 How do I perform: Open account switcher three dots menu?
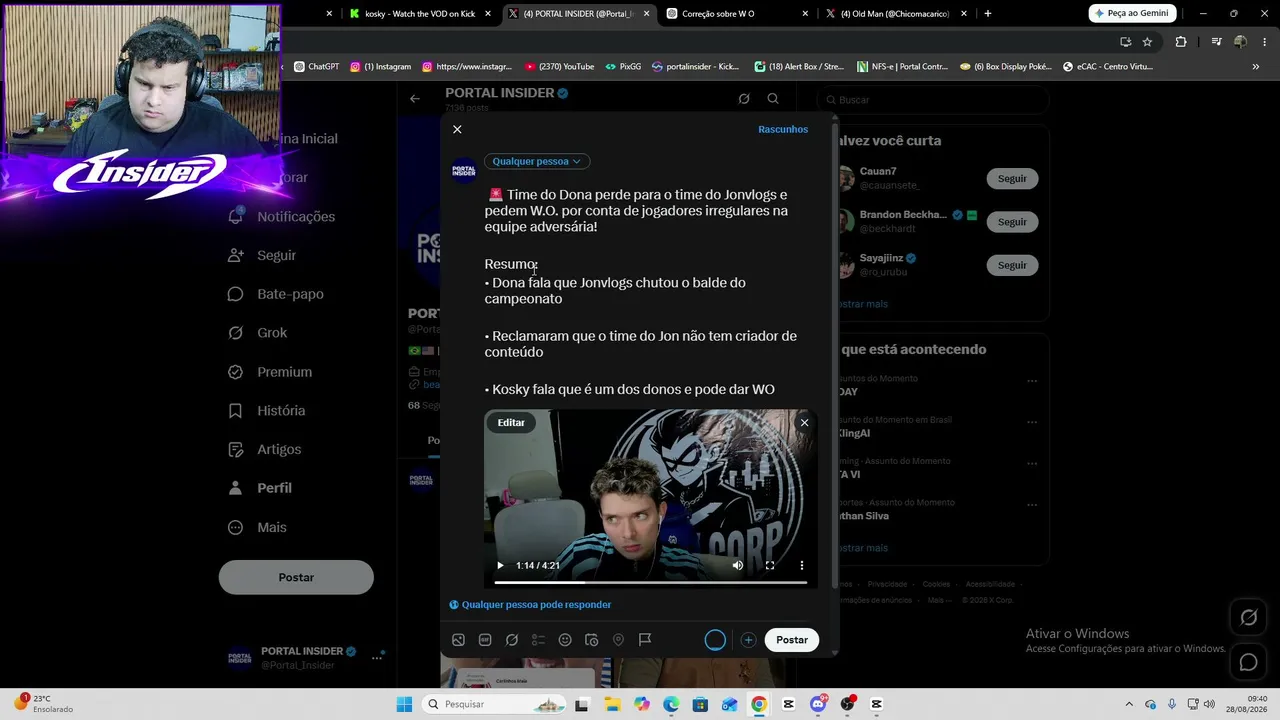[377, 657]
